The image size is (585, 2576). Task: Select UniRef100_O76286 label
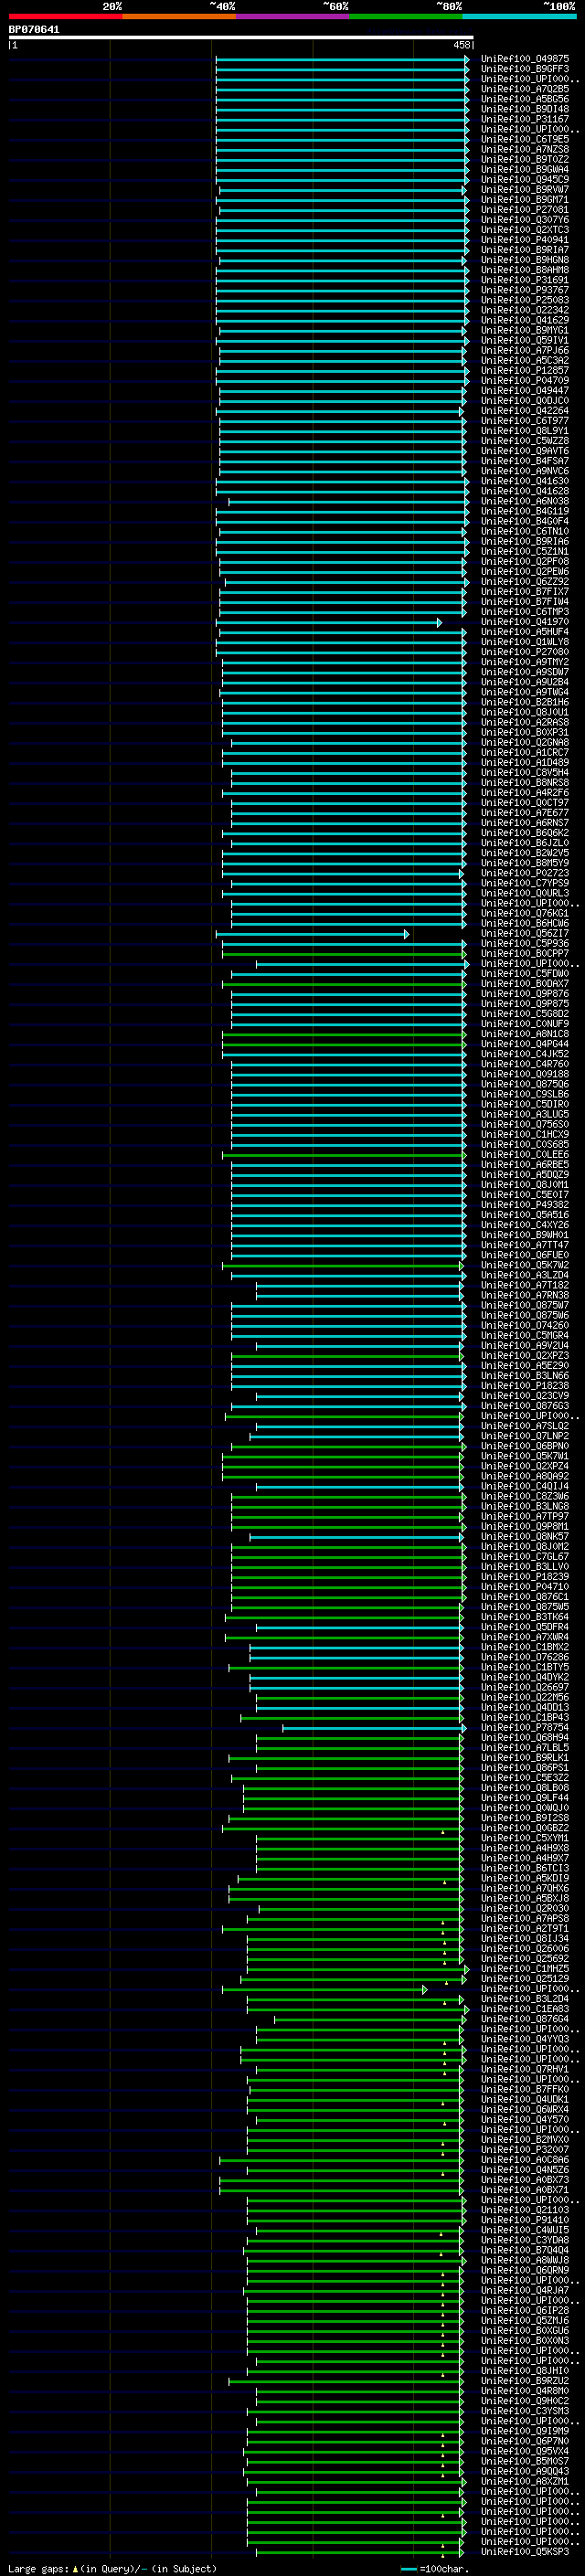click(525, 1657)
